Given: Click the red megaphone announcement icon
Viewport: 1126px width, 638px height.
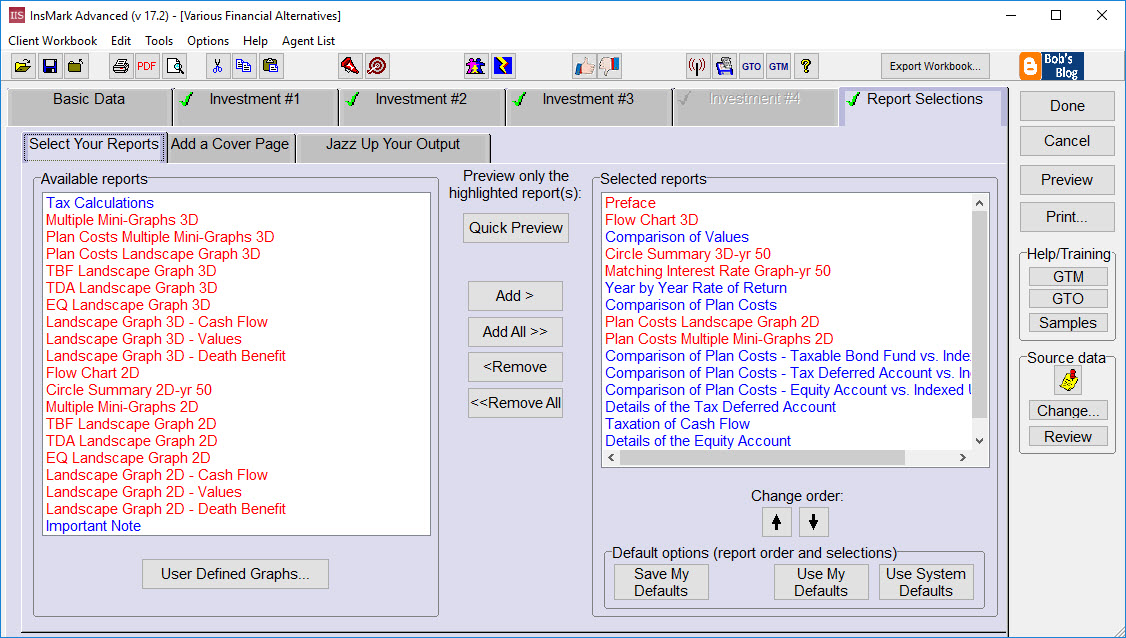Looking at the screenshot, I should click(x=350, y=66).
